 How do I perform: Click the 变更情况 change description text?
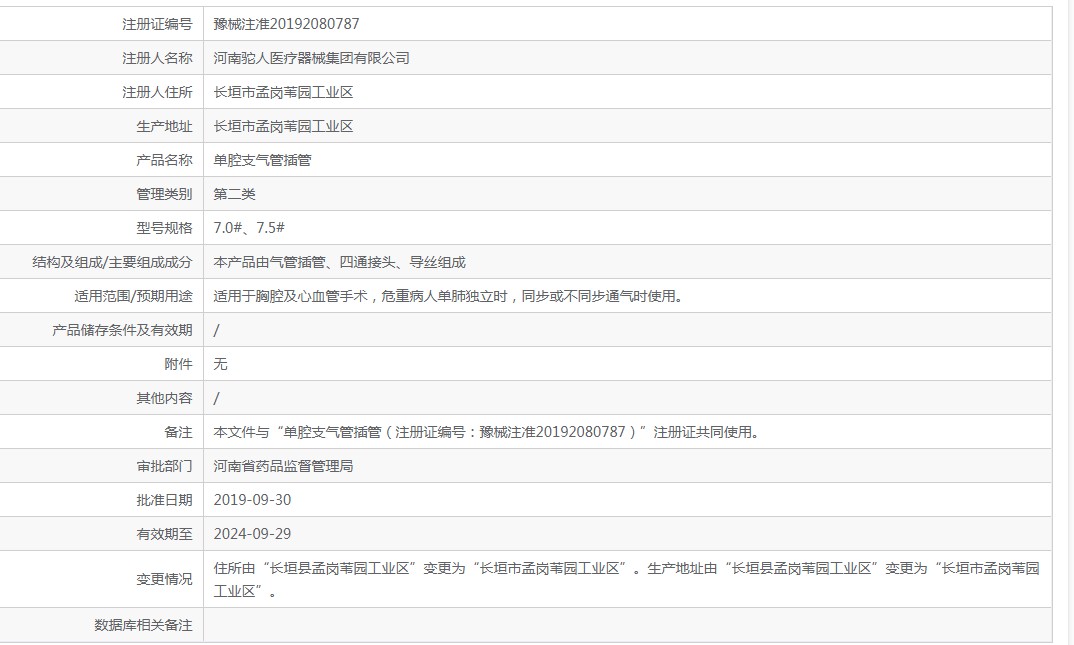pos(626,568)
